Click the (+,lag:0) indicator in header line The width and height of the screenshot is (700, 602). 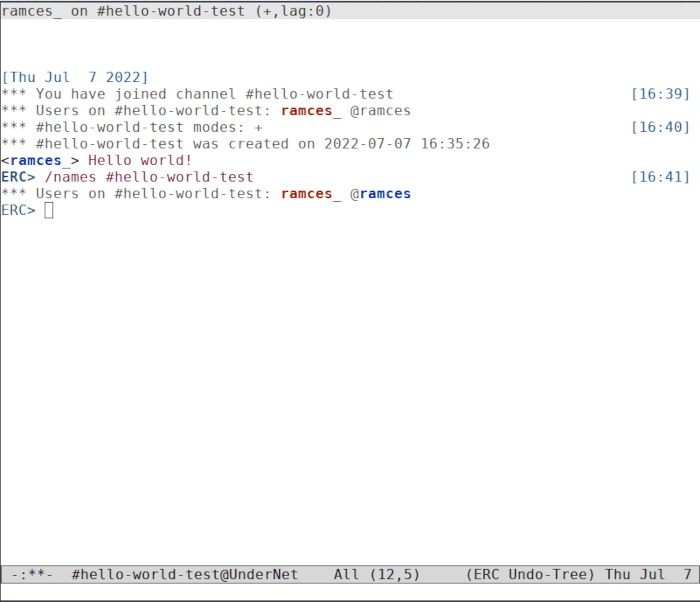point(293,11)
